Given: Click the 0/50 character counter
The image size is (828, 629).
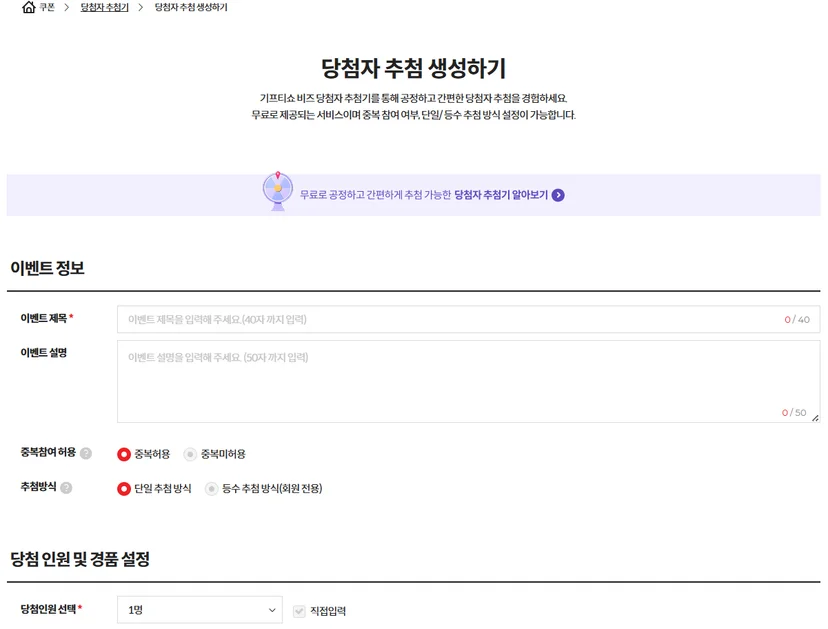Looking at the screenshot, I should tap(794, 412).
